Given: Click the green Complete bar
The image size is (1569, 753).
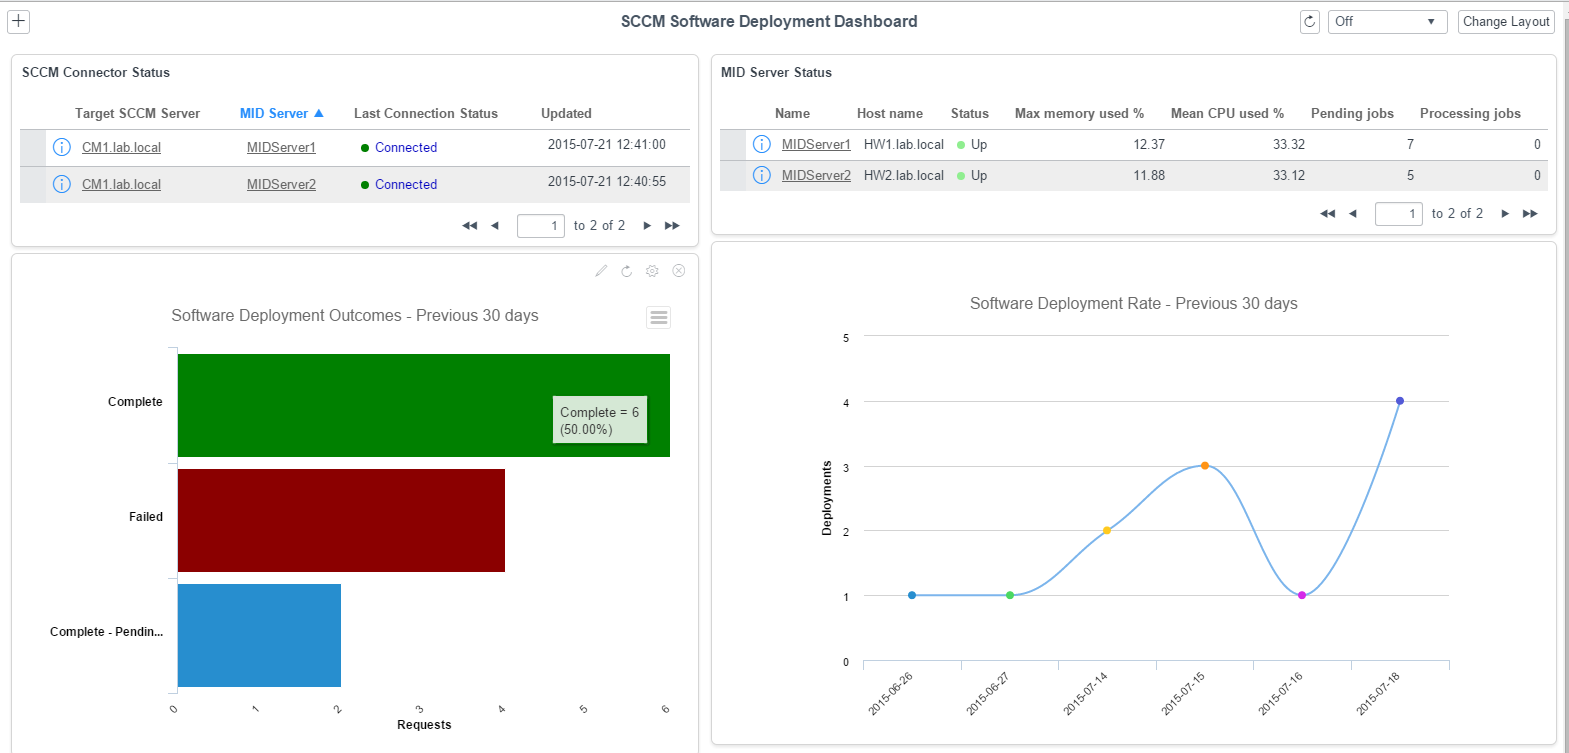Looking at the screenshot, I should click(424, 405).
